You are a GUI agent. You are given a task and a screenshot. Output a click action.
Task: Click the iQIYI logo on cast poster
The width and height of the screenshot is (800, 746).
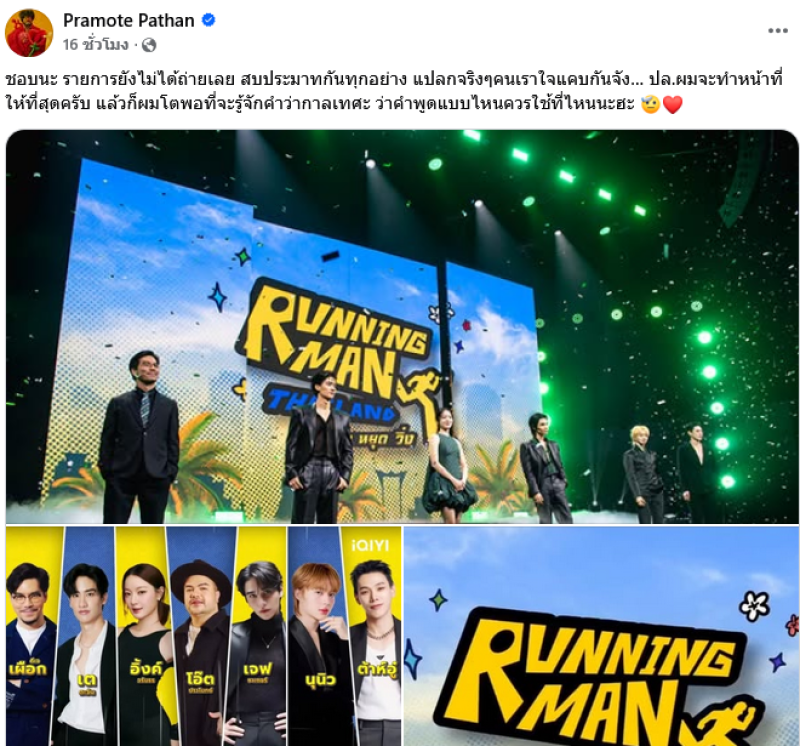(370, 546)
